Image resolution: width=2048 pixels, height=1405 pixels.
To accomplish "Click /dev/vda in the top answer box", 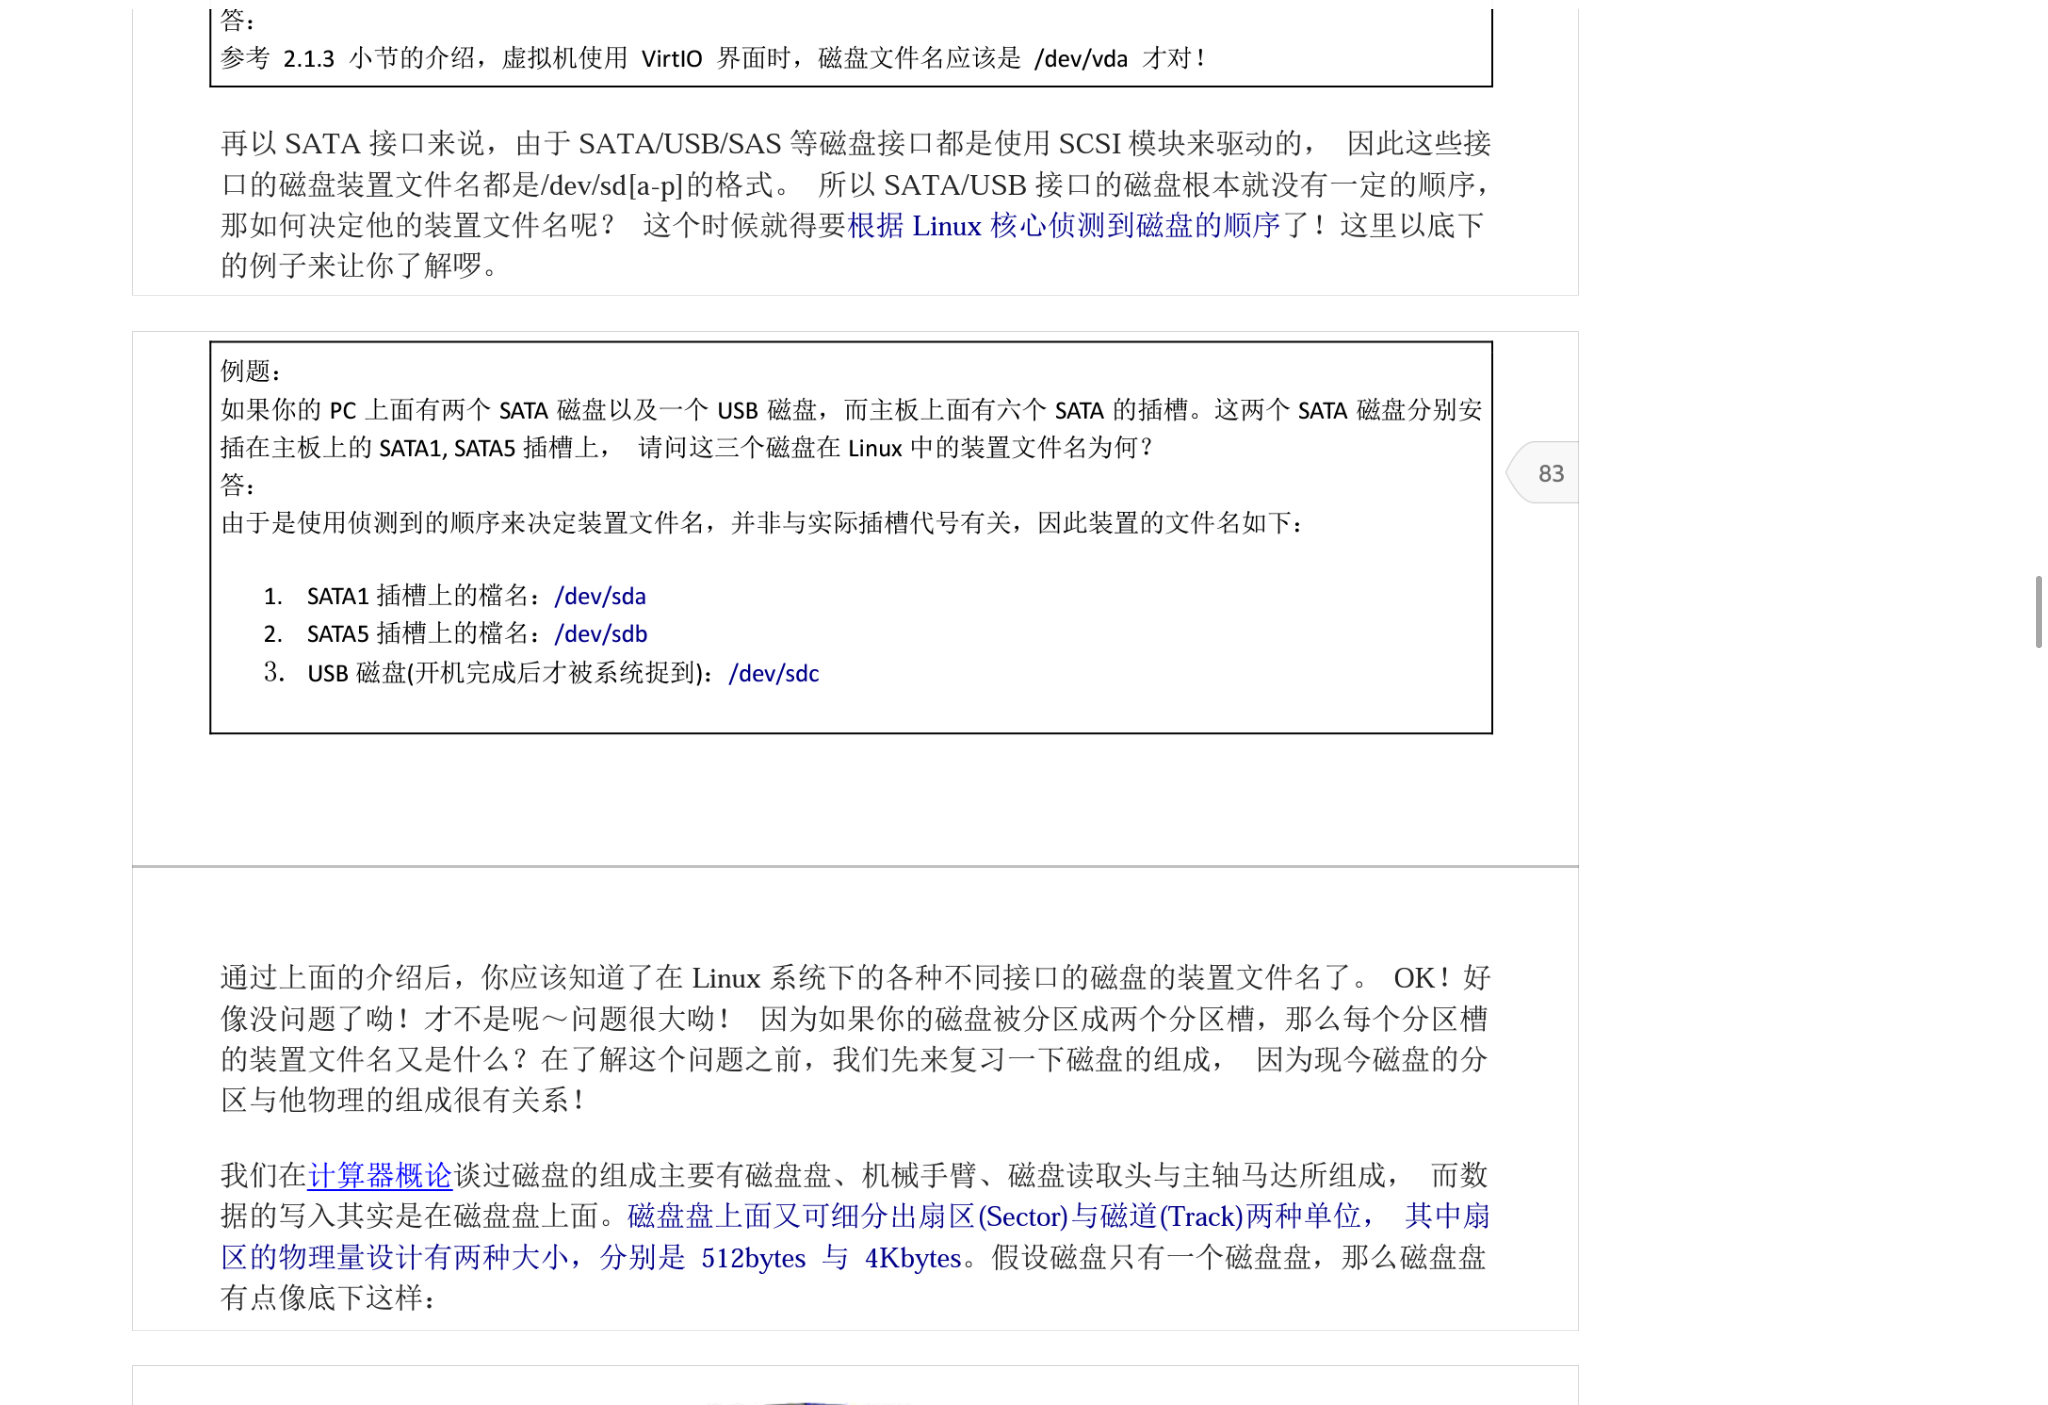I will 1080,59.
